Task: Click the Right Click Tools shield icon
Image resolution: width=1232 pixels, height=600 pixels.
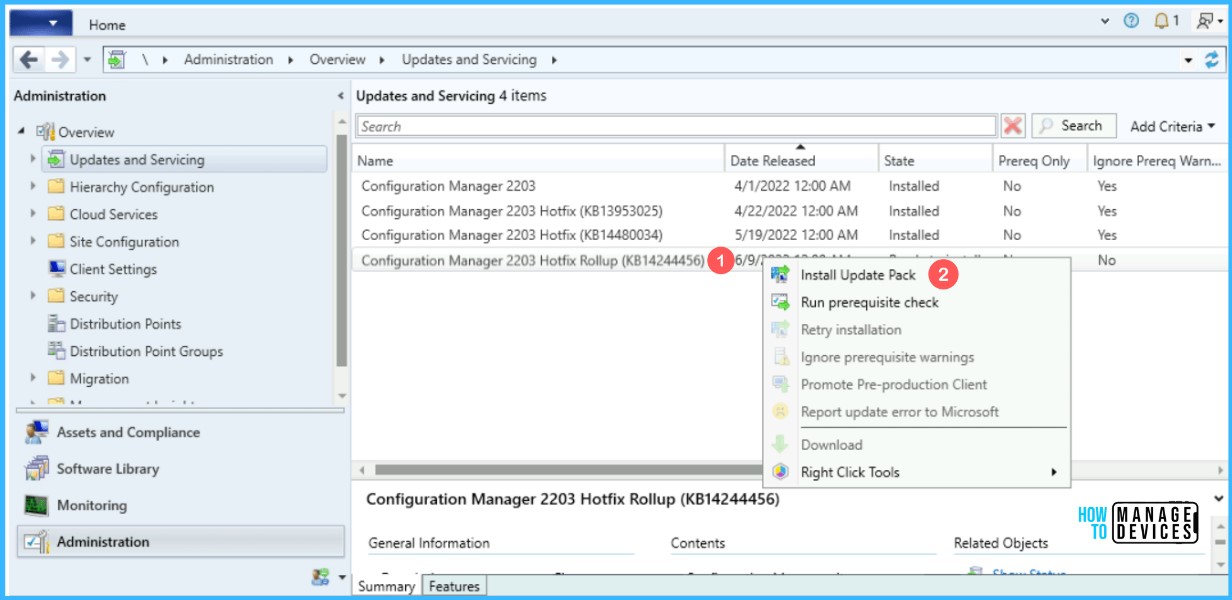Action: [x=781, y=472]
